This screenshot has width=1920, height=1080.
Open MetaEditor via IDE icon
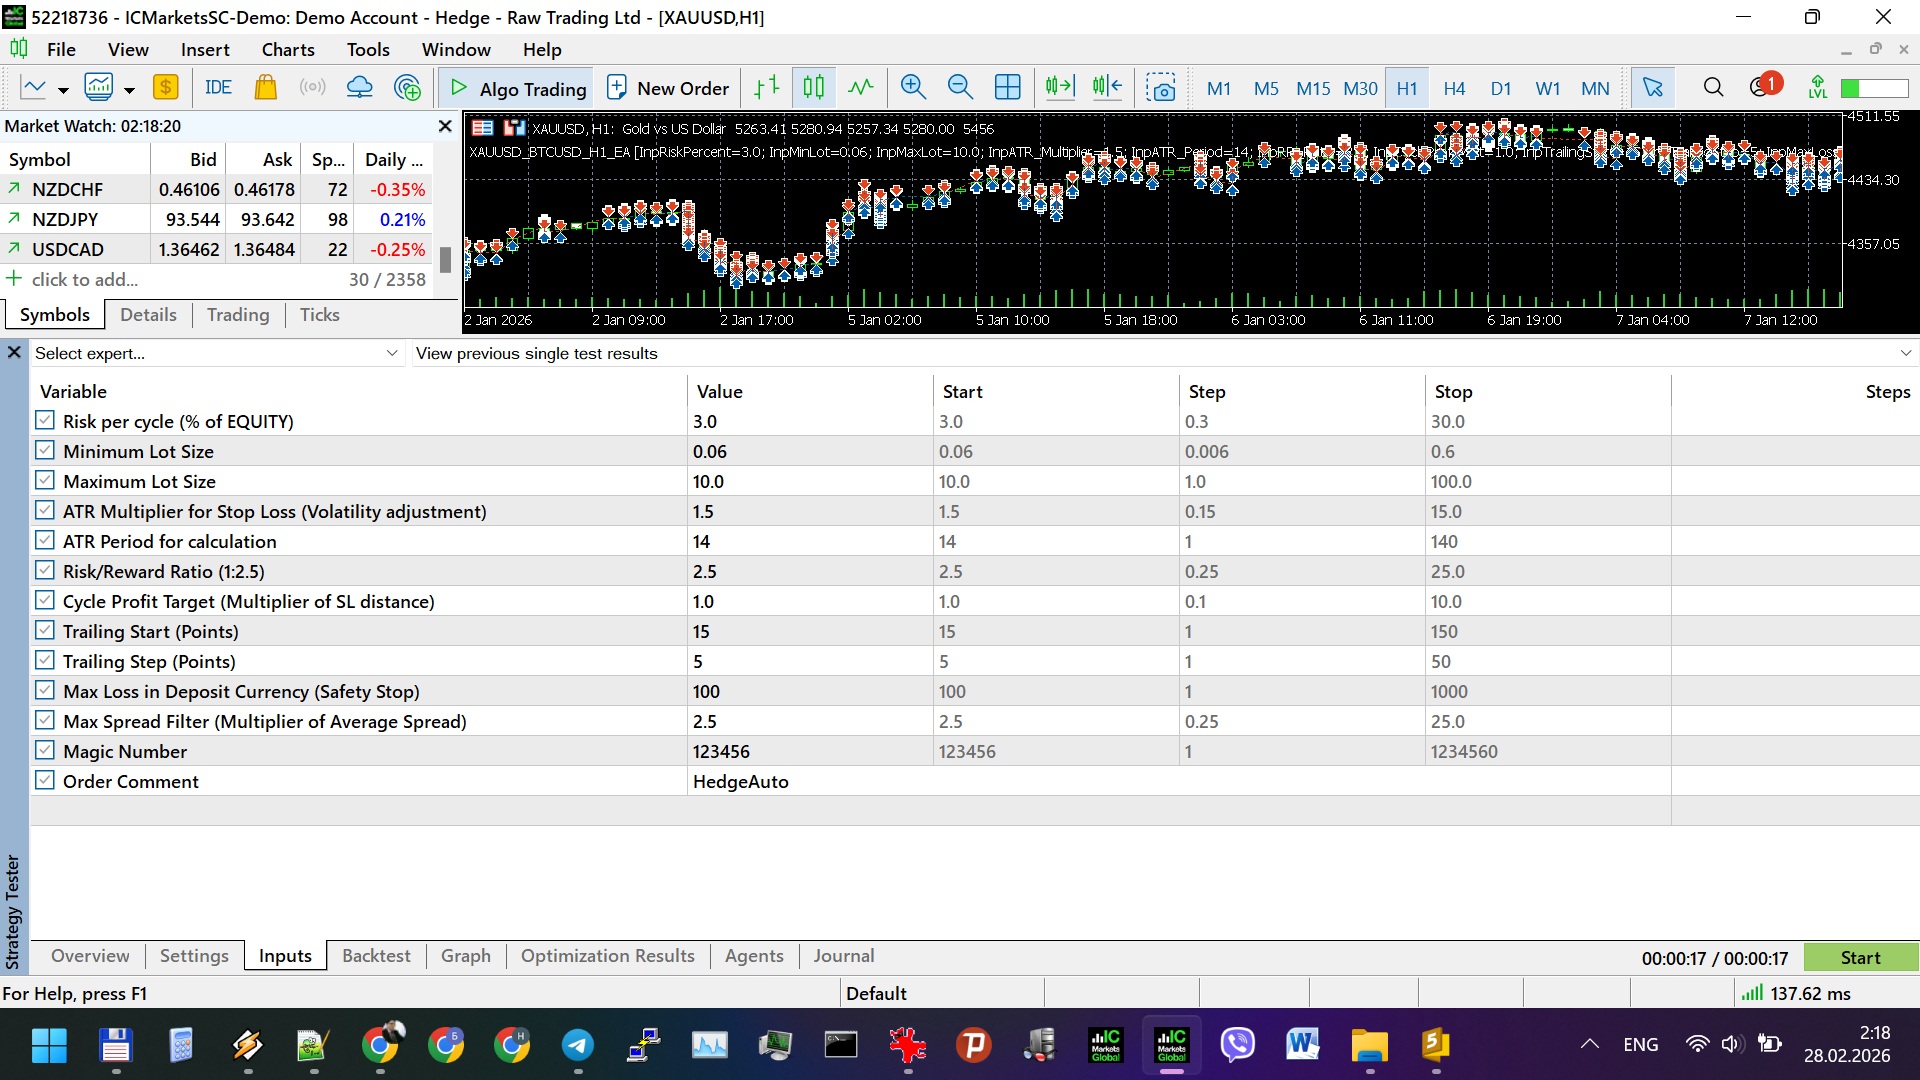coord(218,88)
